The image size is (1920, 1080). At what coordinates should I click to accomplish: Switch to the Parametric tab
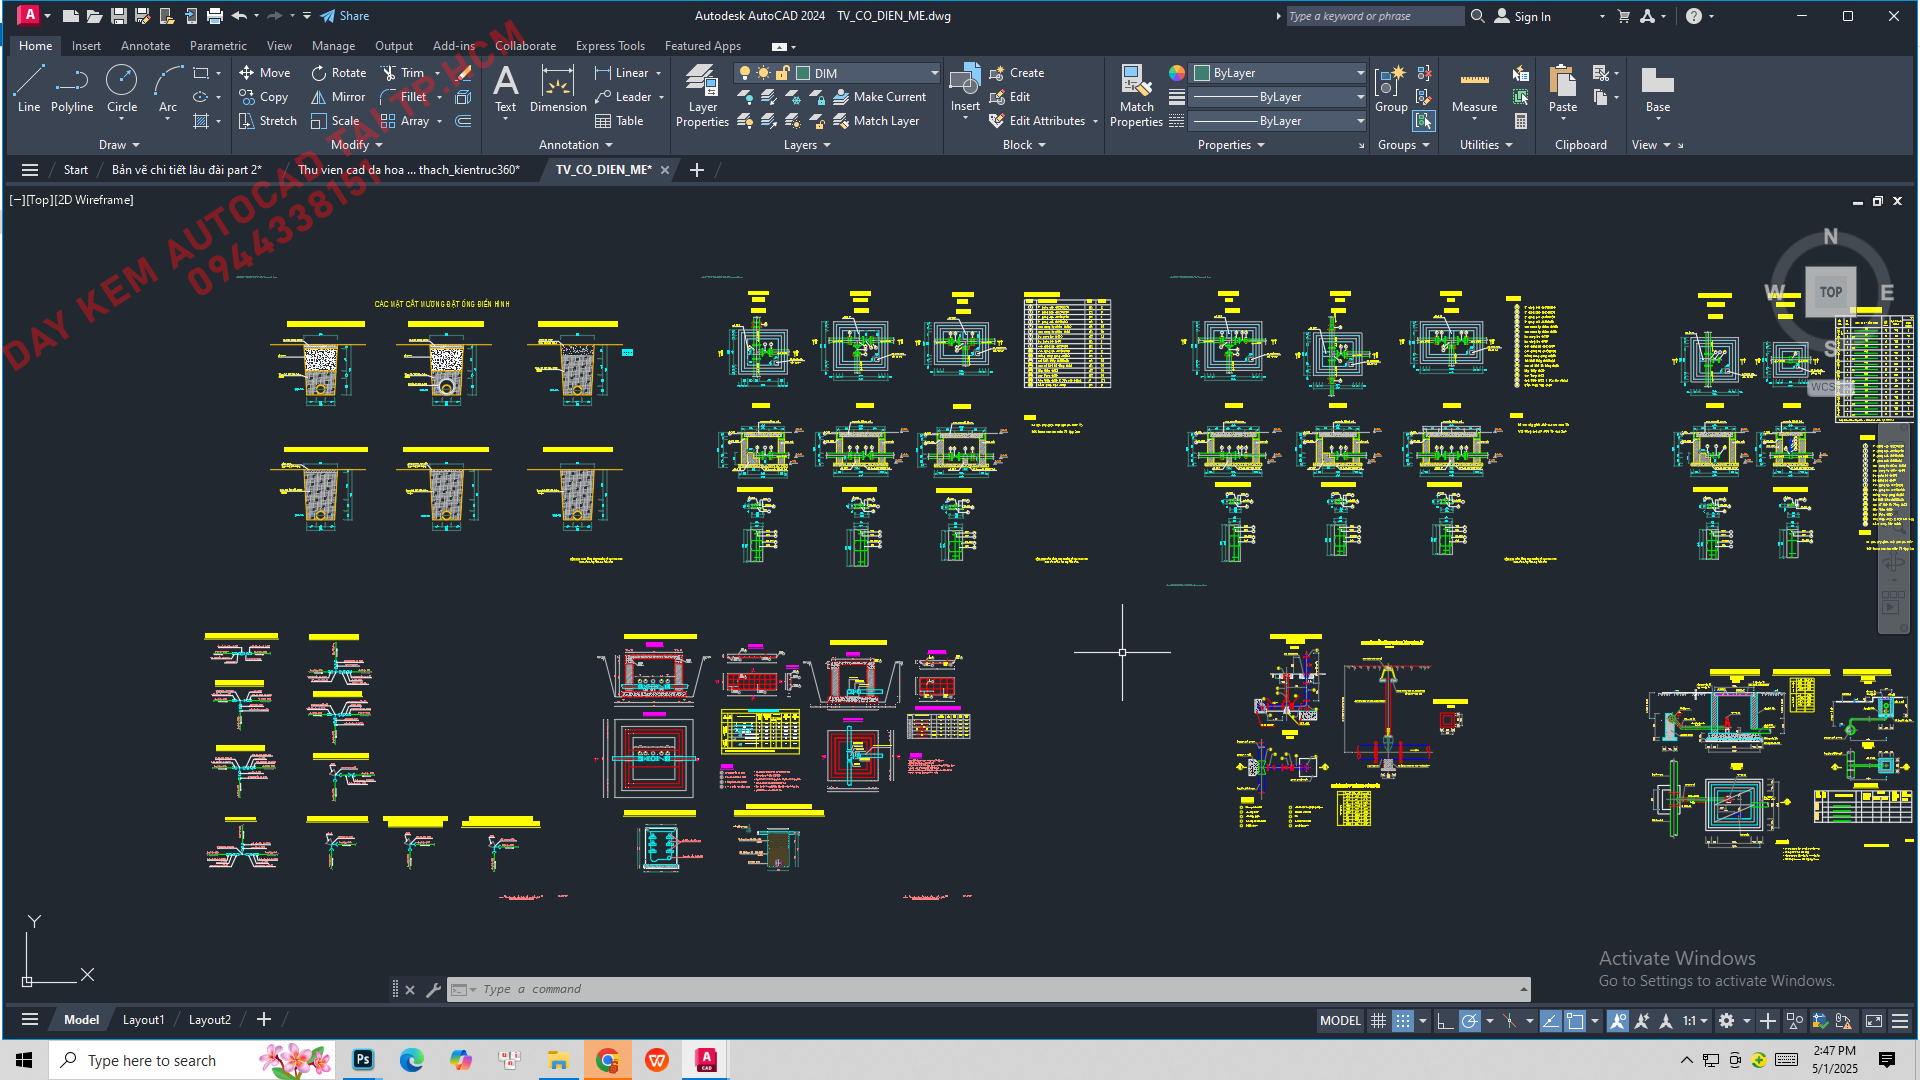[218, 46]
